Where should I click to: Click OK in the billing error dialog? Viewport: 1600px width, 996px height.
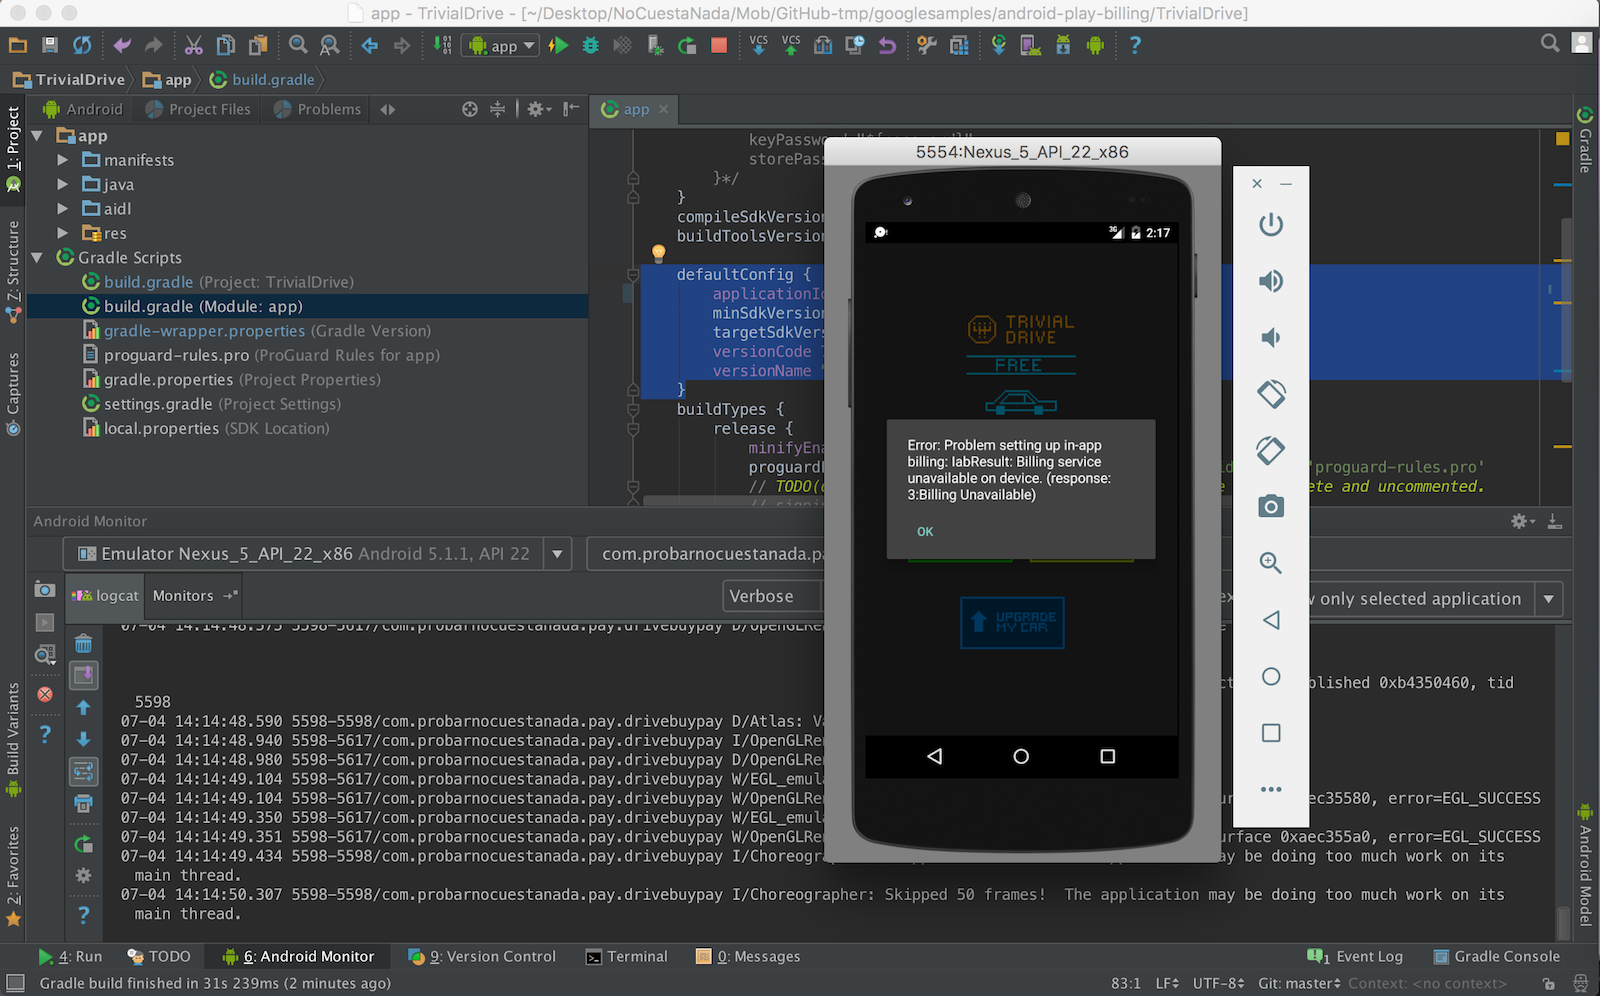(x=925, y=531)
